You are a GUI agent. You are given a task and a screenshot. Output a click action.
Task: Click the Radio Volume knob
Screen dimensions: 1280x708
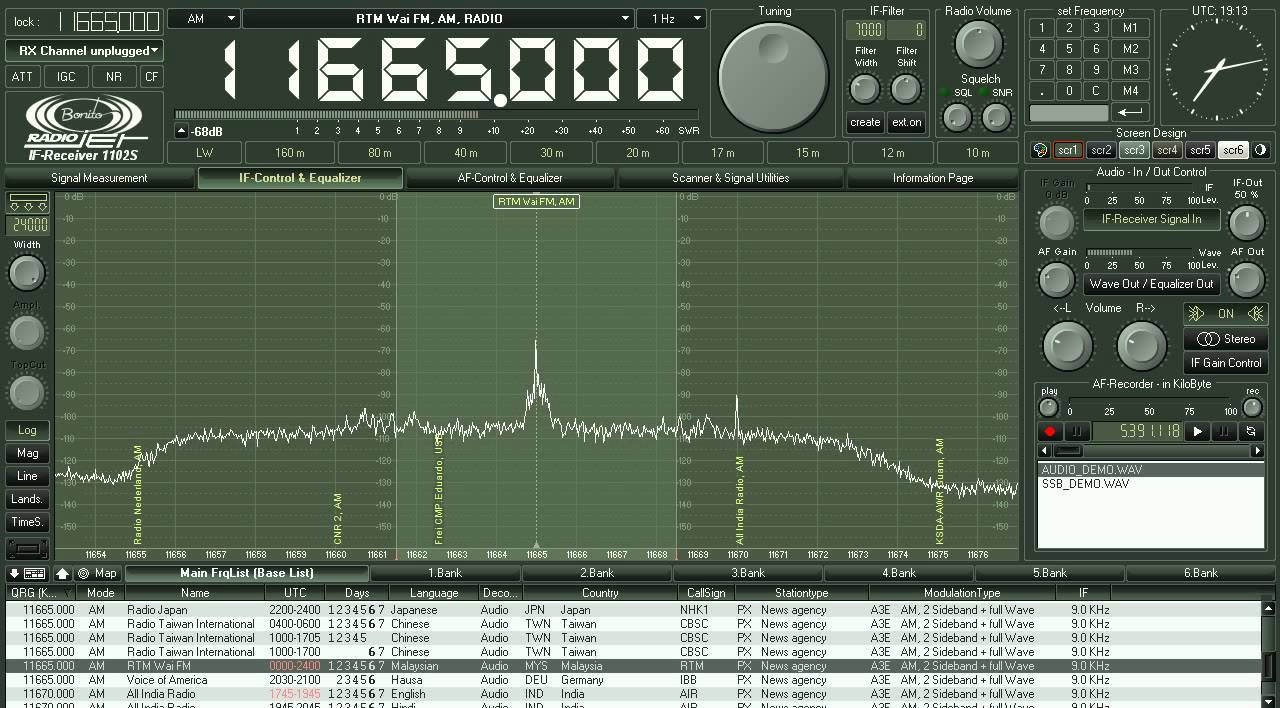[979, 44]
